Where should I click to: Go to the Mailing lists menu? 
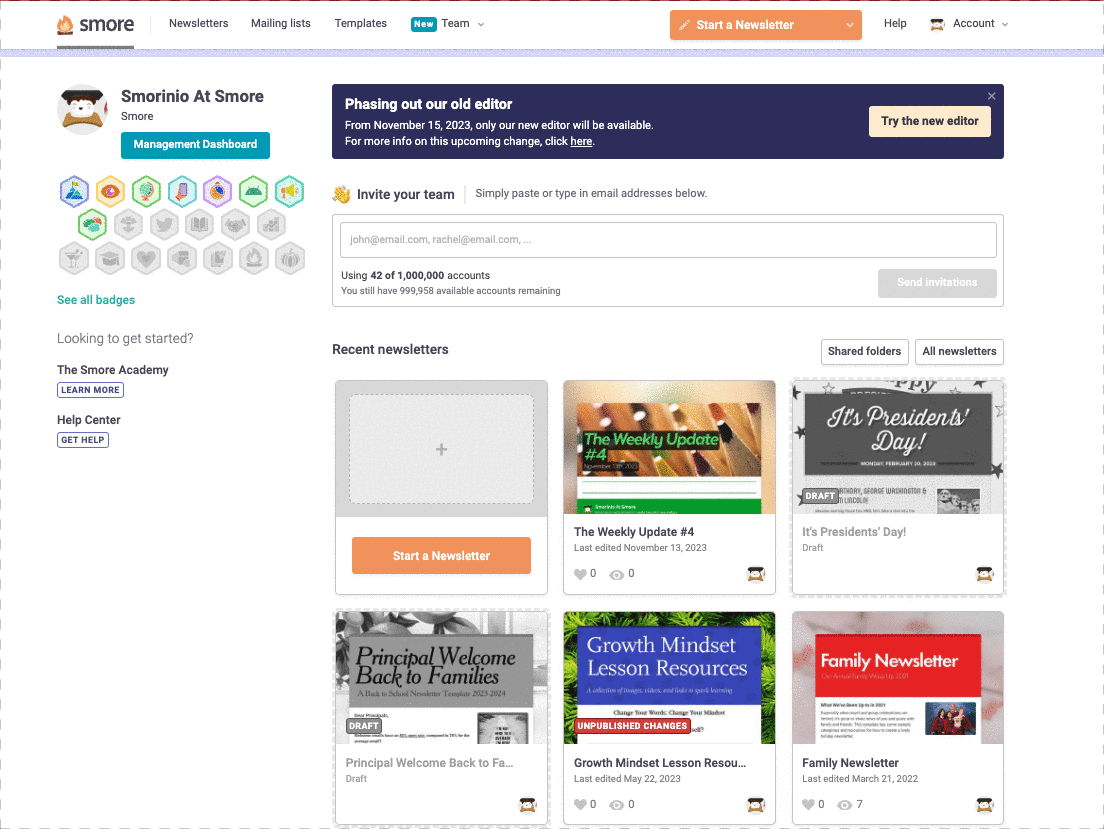pyautogui.click(x=280, y=24)
